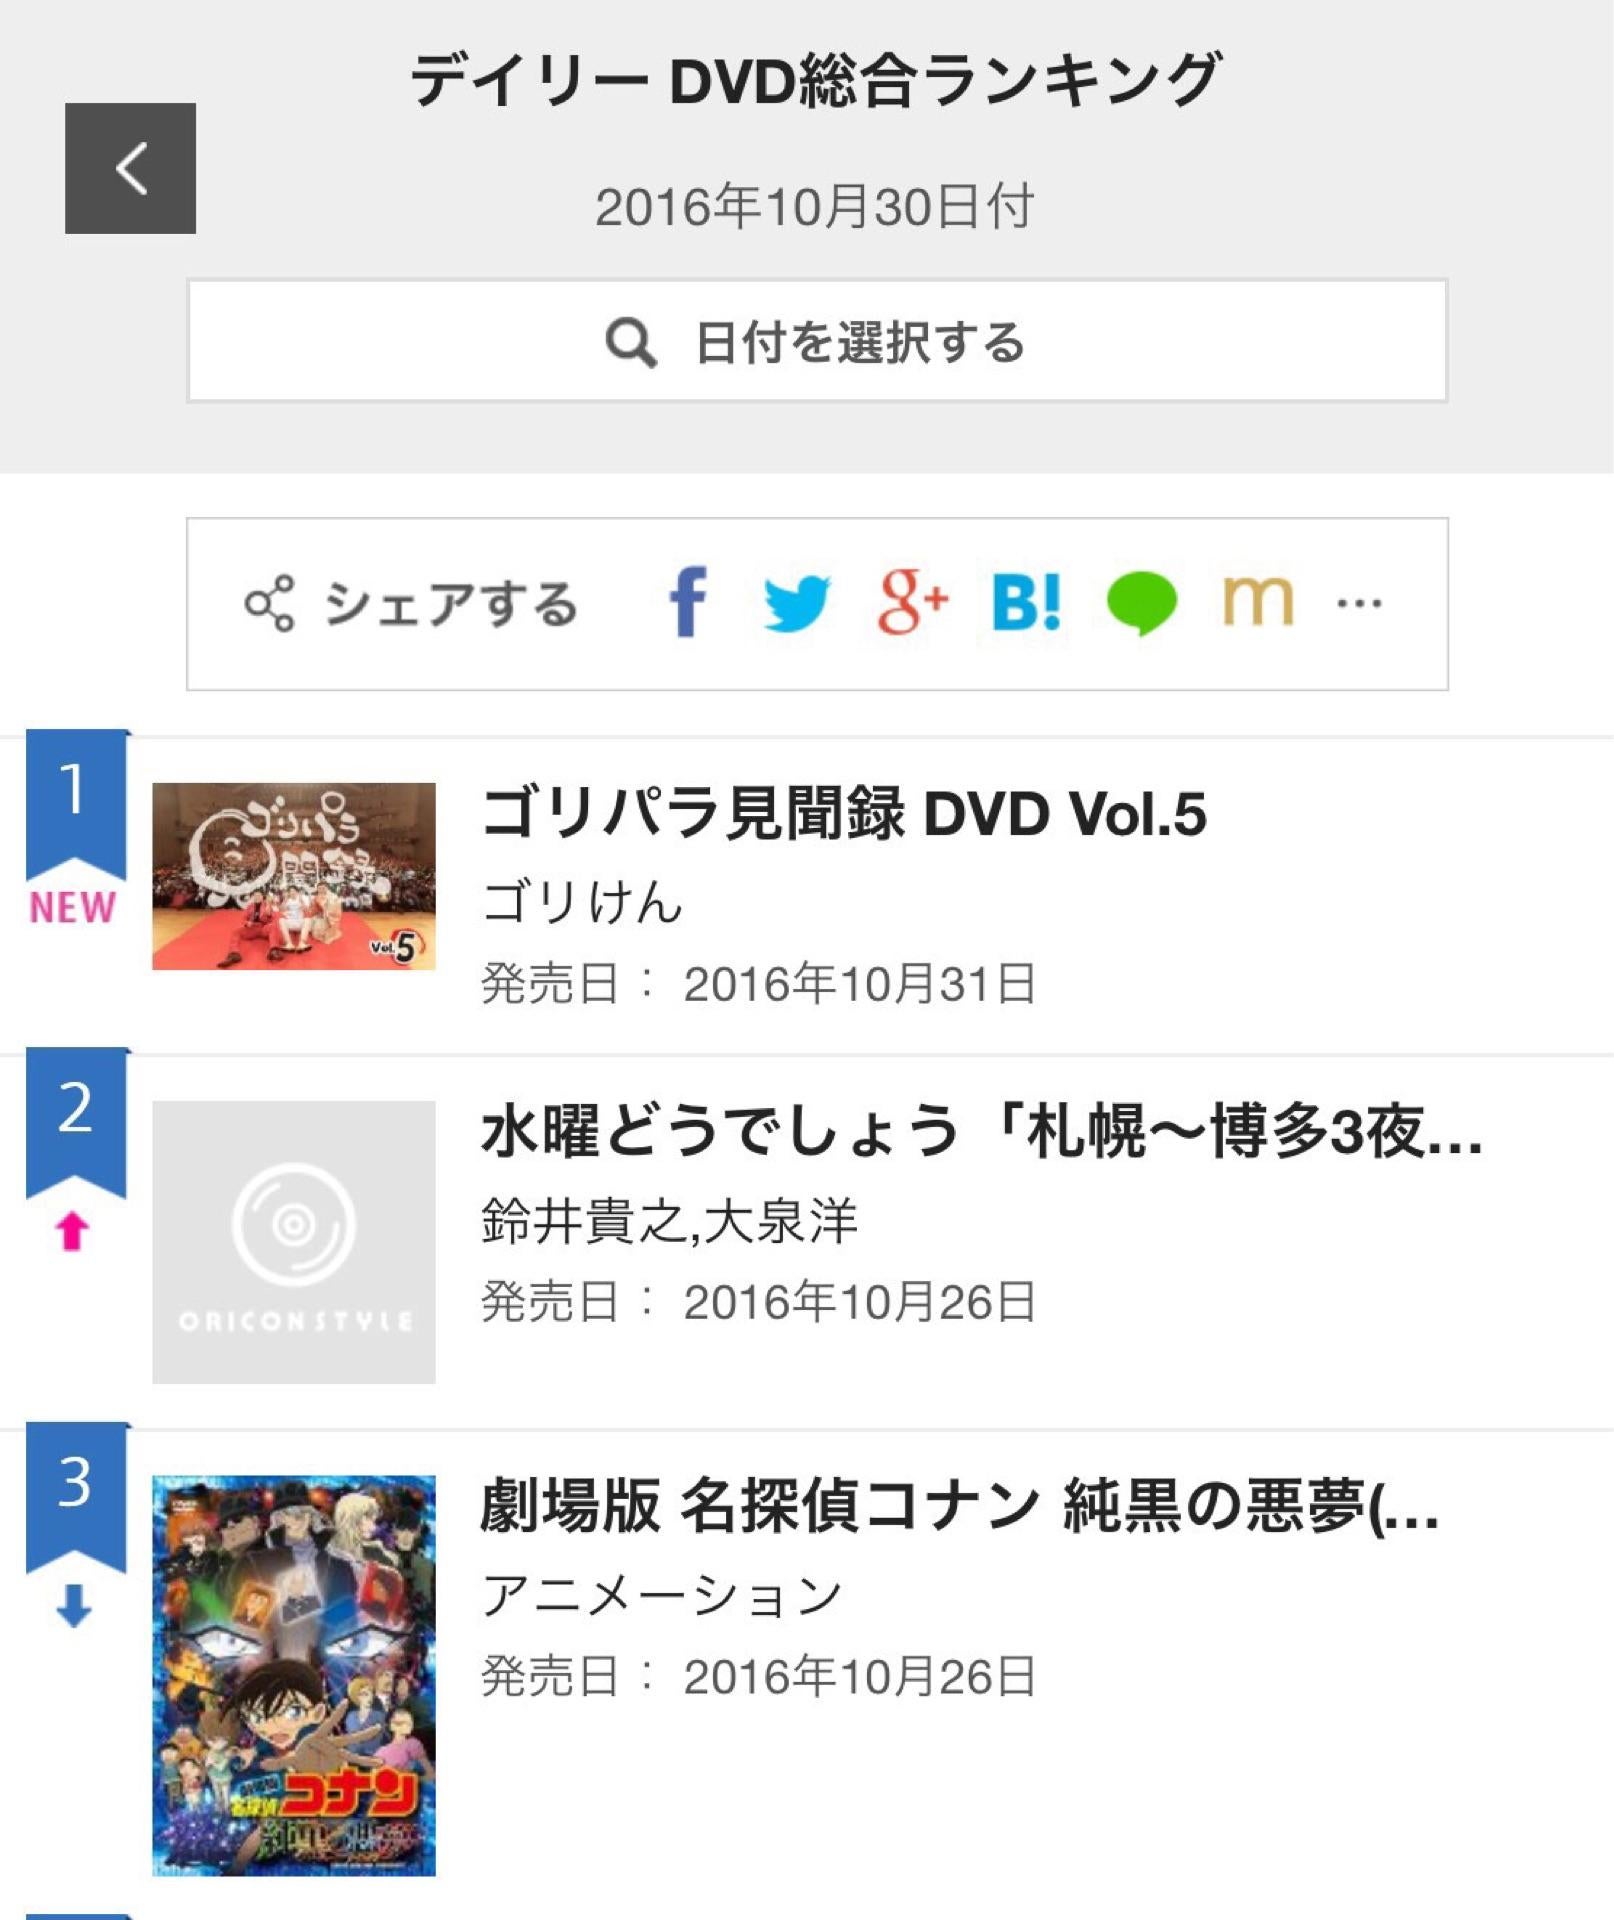This screenshot has height=1920, width=1614.
Task: Tap the back arrow button
Action: [130, 168]
